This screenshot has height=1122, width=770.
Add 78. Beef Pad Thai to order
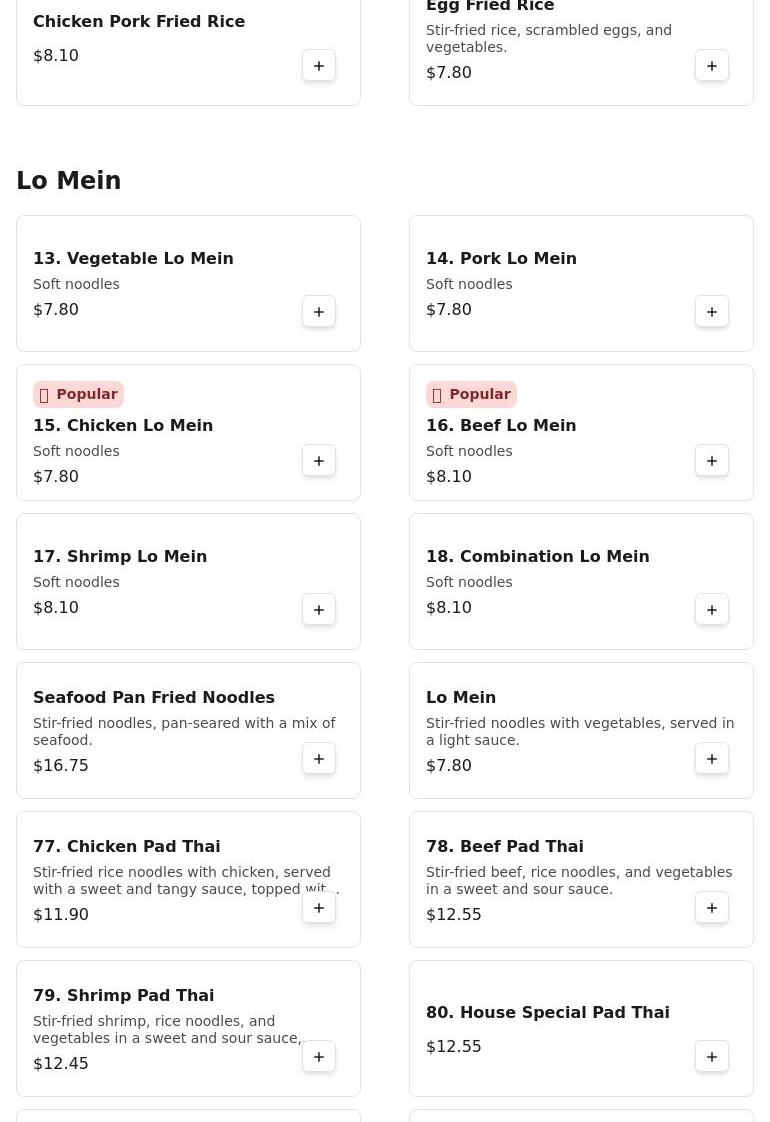tap(712, 908)
